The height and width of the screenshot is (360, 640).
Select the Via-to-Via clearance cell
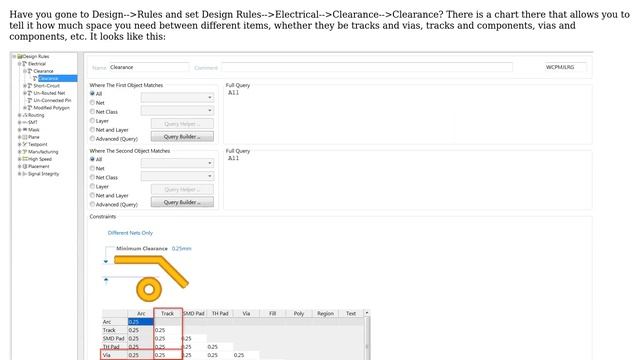click(246, 355)
